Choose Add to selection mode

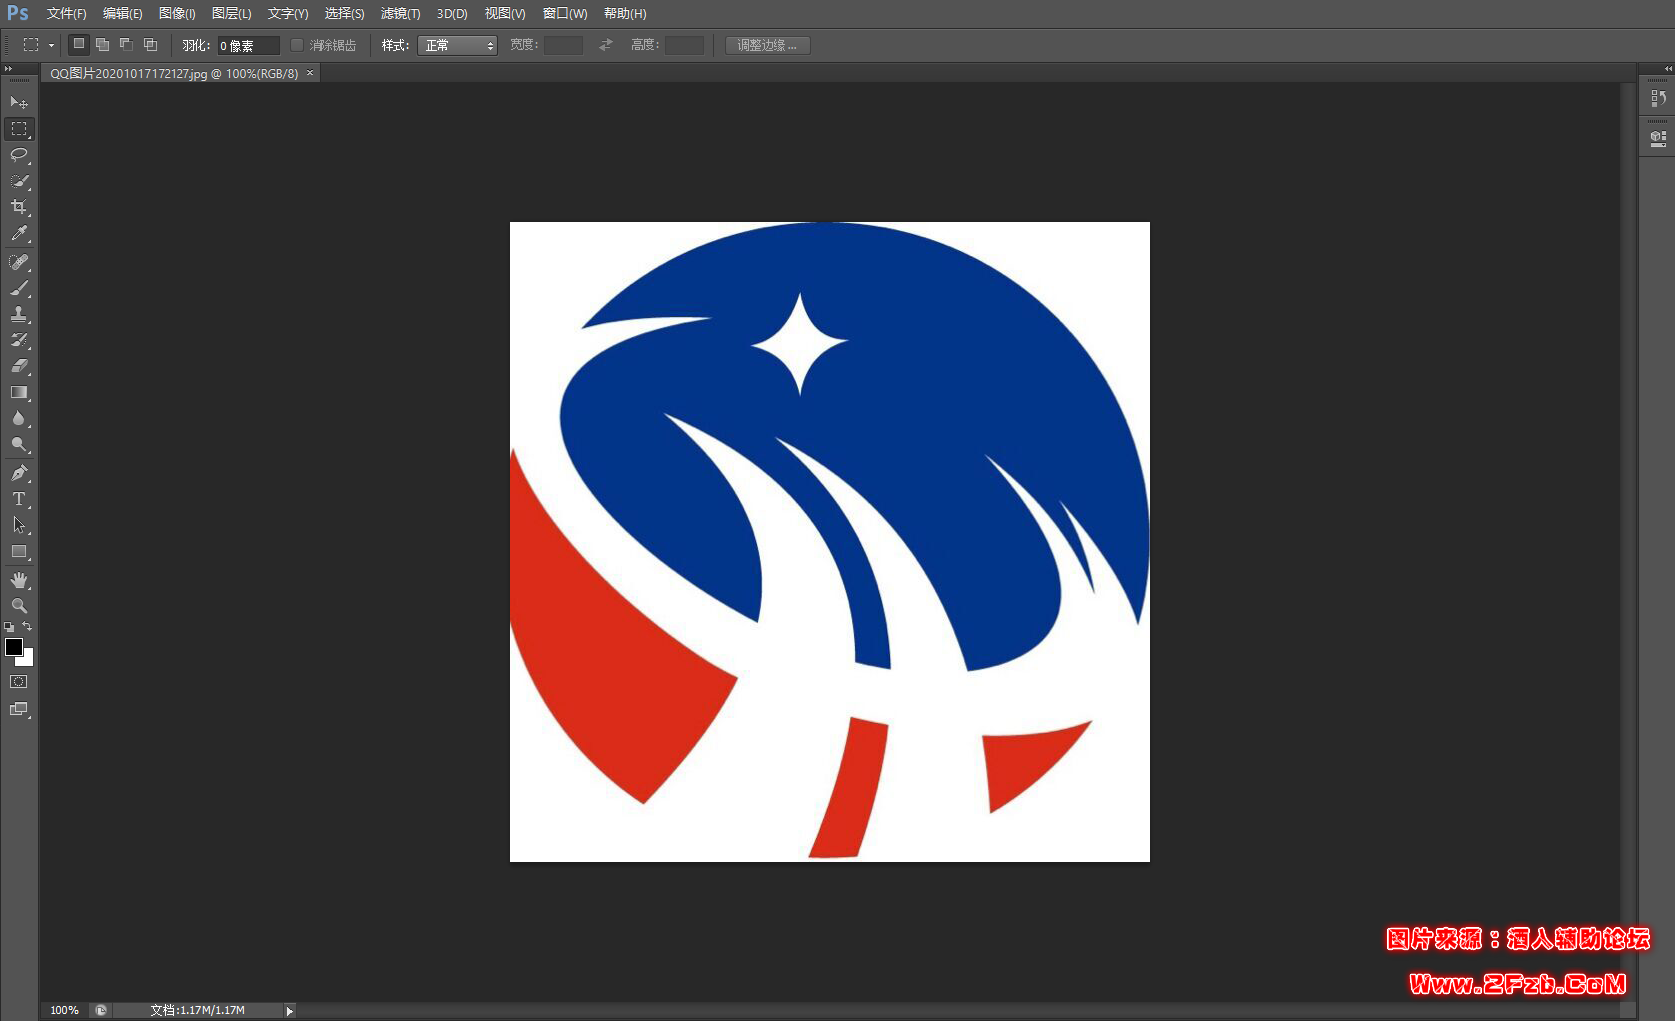click(102, 45)
